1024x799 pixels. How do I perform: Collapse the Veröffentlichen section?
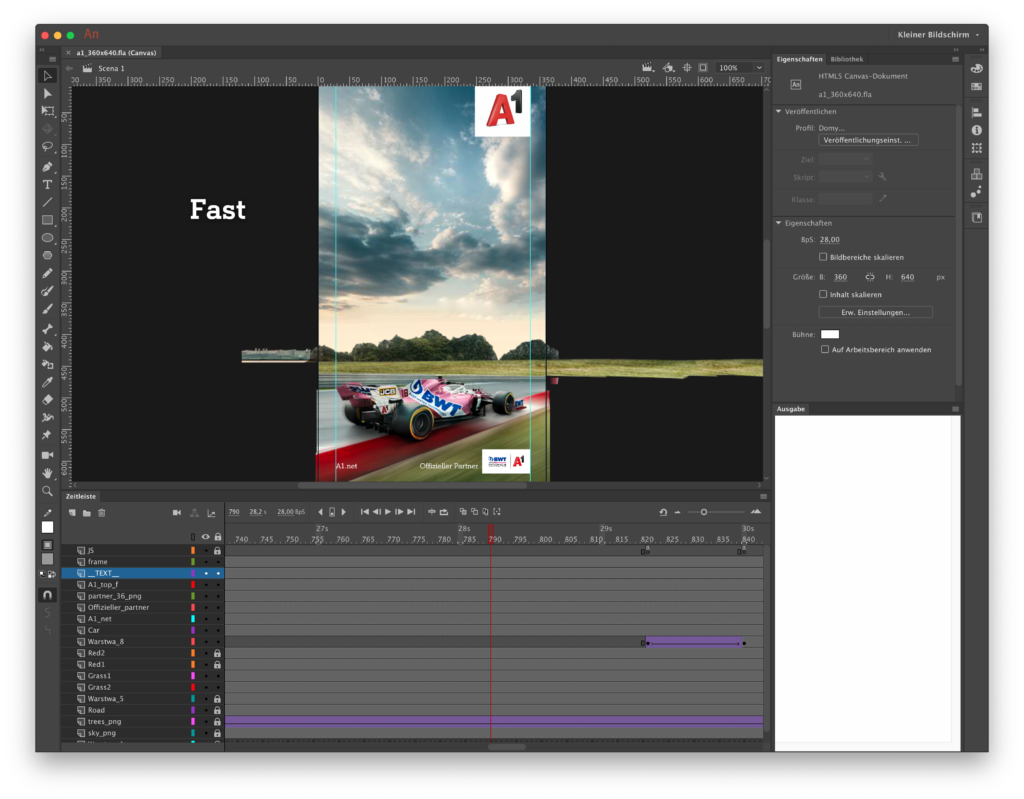[x=778, y=111]
